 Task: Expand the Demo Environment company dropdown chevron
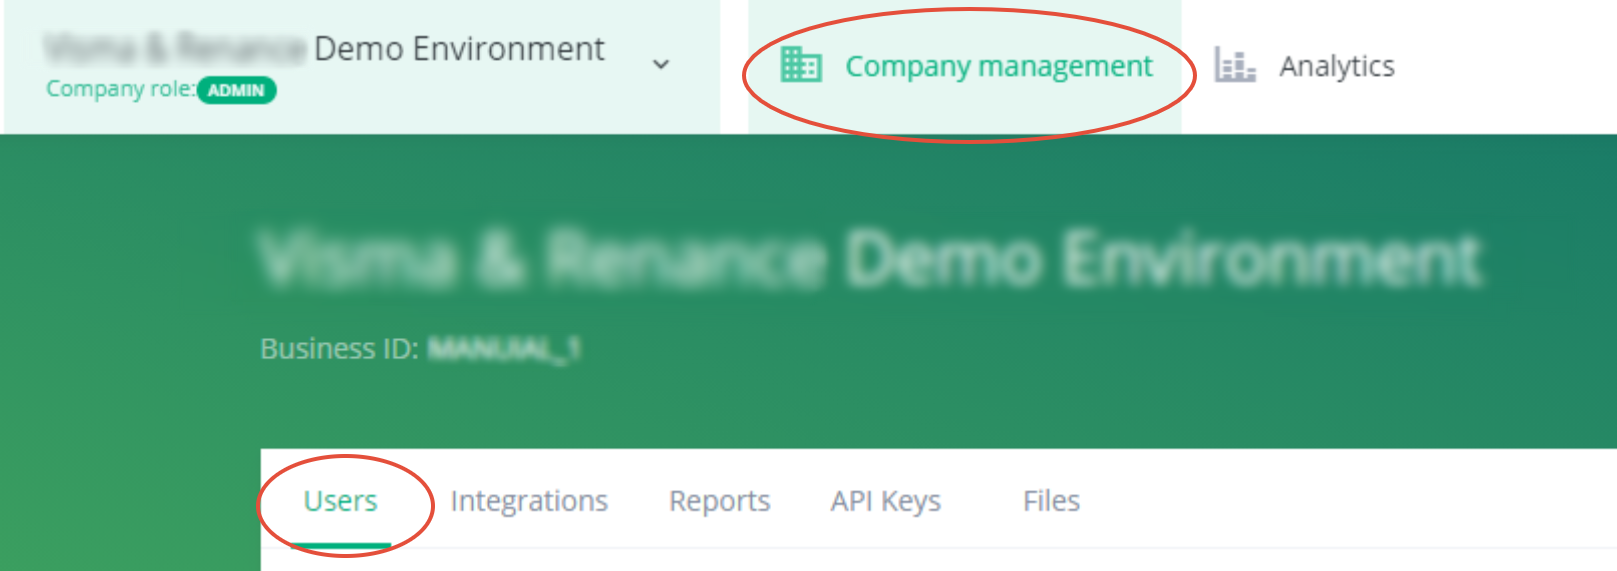click(661, 65)
